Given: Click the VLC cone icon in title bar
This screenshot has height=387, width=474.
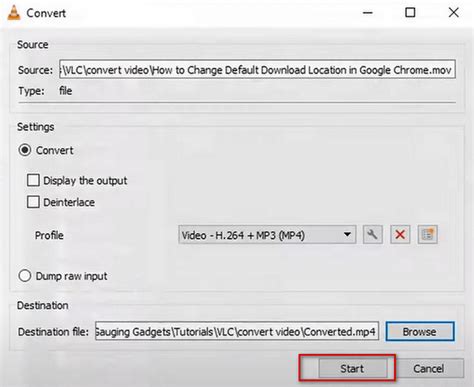Looking at the screenshot, I should coord(14,13).
